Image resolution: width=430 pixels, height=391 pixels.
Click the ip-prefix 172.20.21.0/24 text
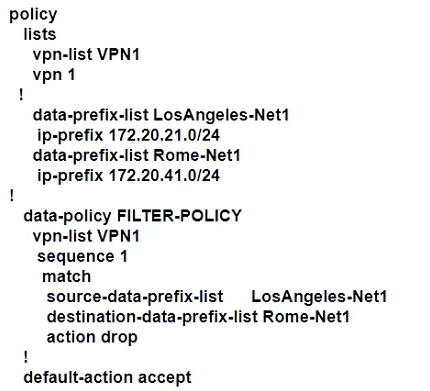coord(128,135)
